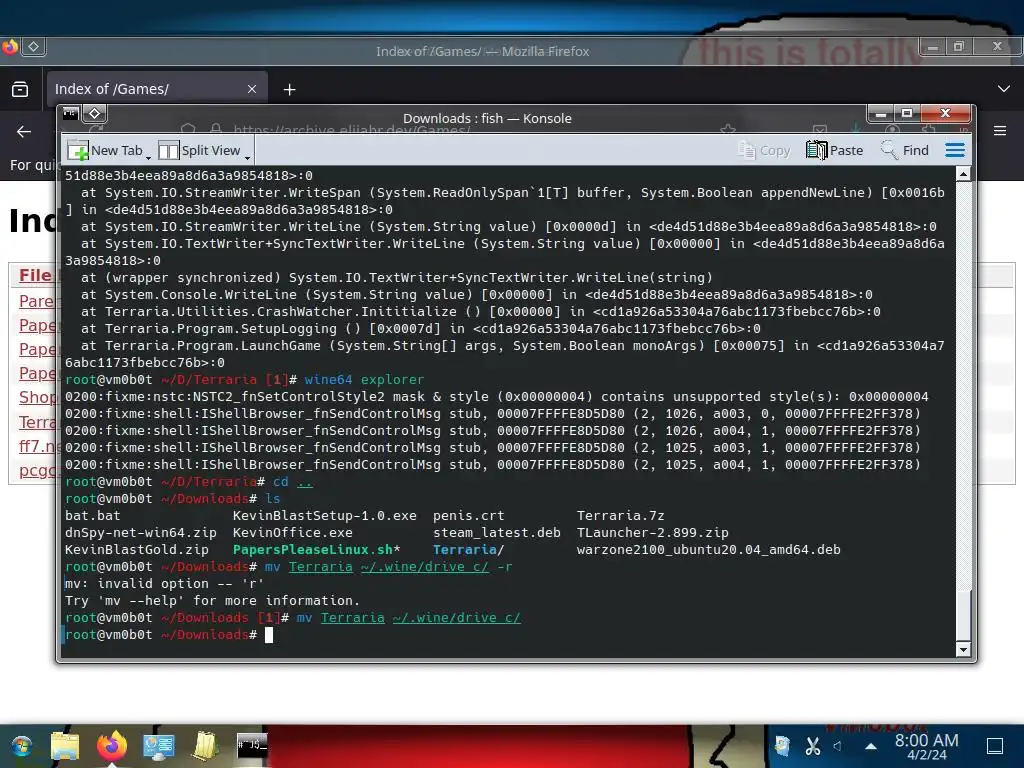
Task: Click 'mv: invalid option' error line
Action: (x=164, y=584)
